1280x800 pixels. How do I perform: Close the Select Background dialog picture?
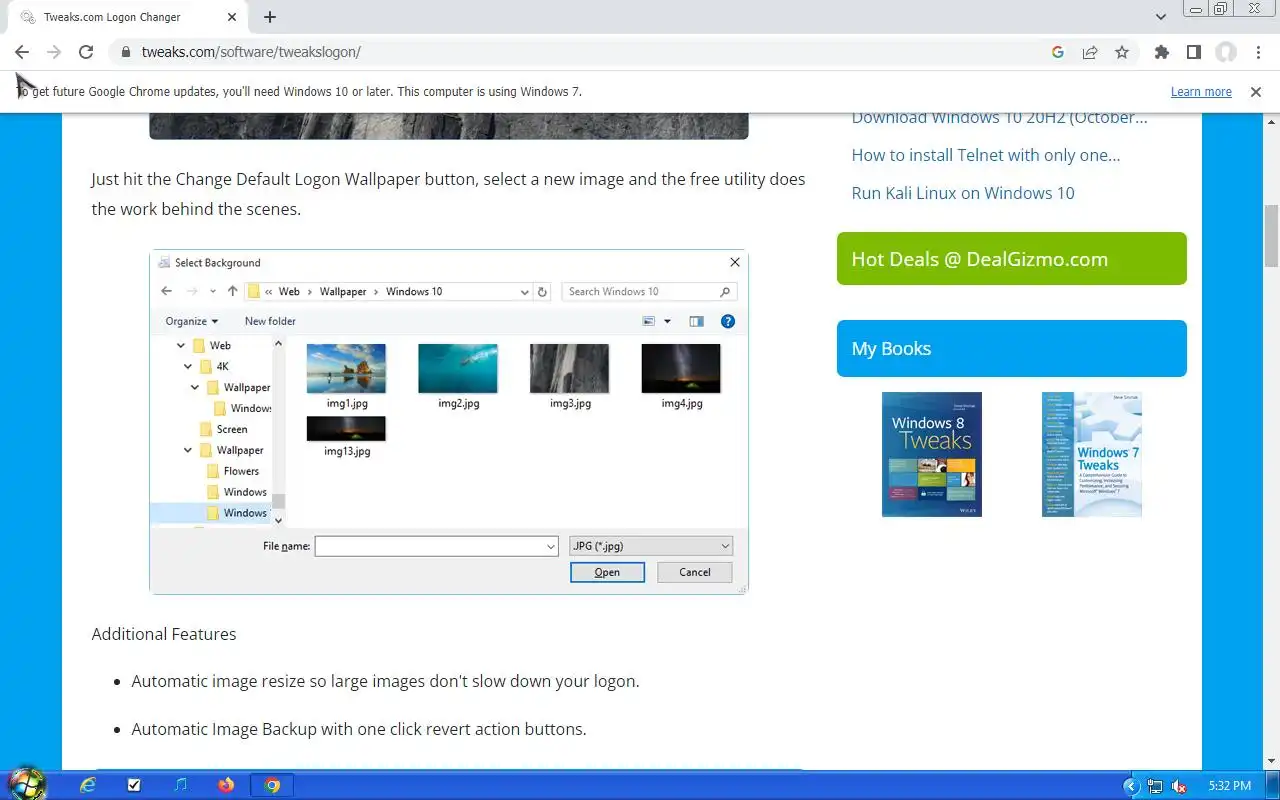pos(735,262)
